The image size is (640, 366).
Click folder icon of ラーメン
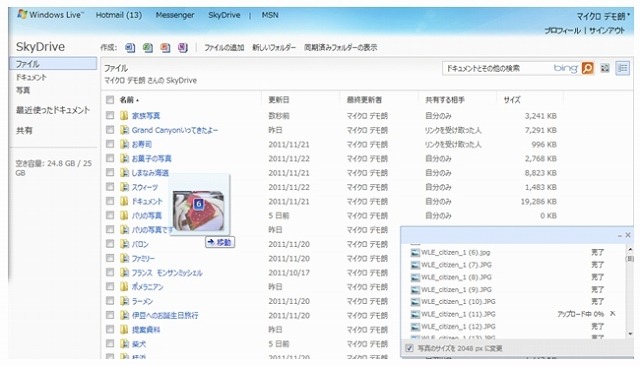[x=124, y=302]
